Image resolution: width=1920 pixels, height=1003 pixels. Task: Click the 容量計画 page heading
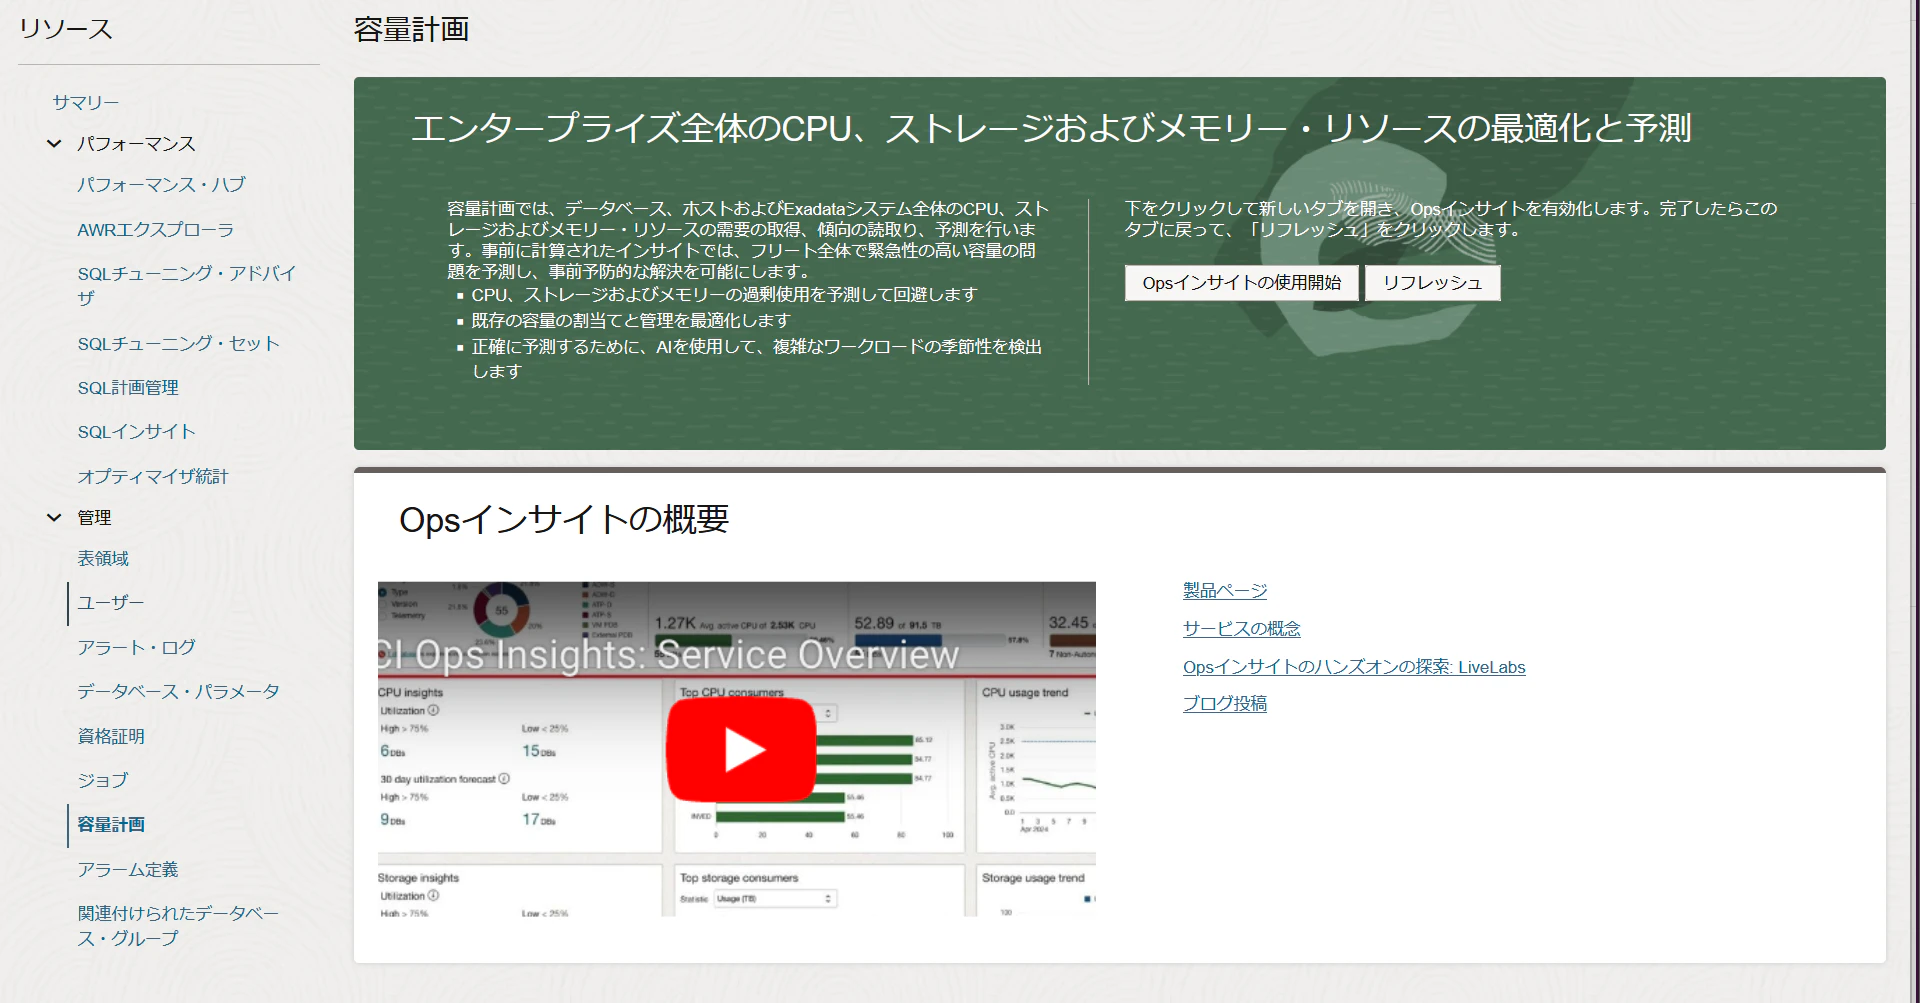[x=411, y=30]
